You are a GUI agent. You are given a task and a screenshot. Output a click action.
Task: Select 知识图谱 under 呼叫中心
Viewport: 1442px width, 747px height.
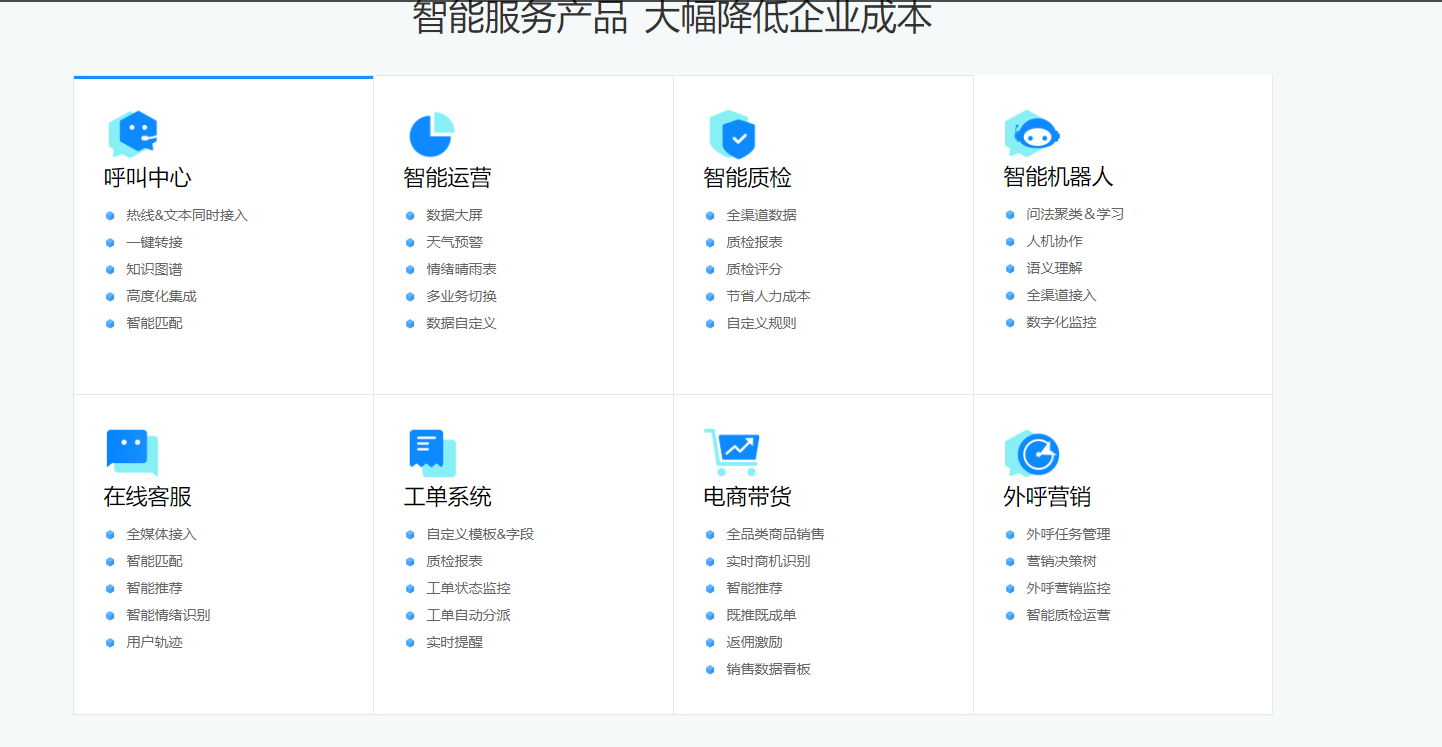pyautogui.click(x=154, y=269)
